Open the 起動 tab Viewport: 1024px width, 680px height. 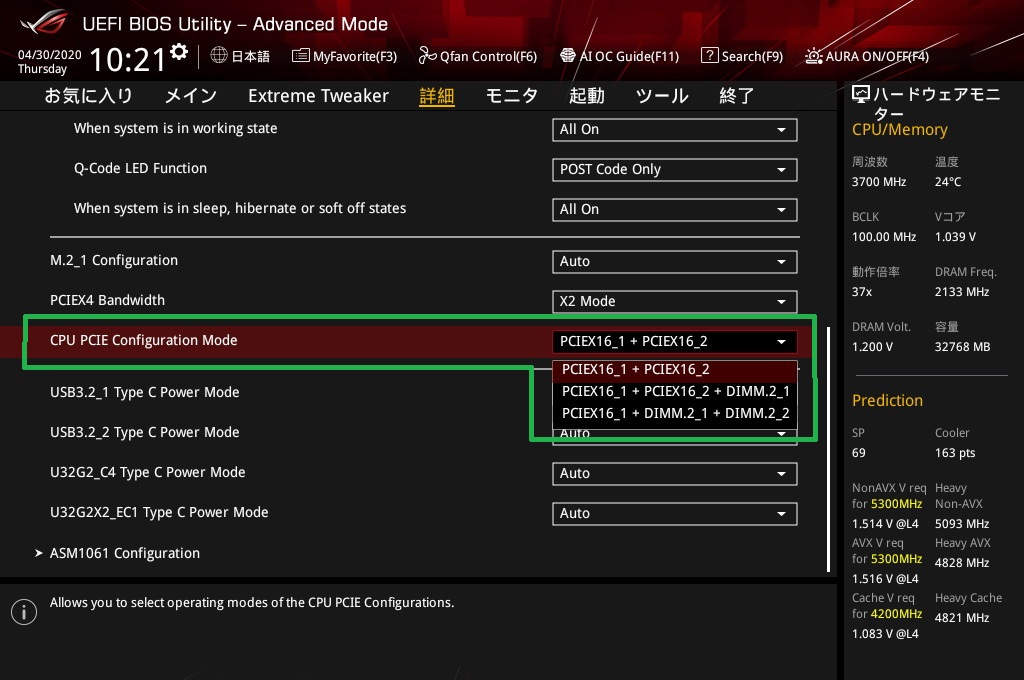pyautogui.click(x=586, y=96)
